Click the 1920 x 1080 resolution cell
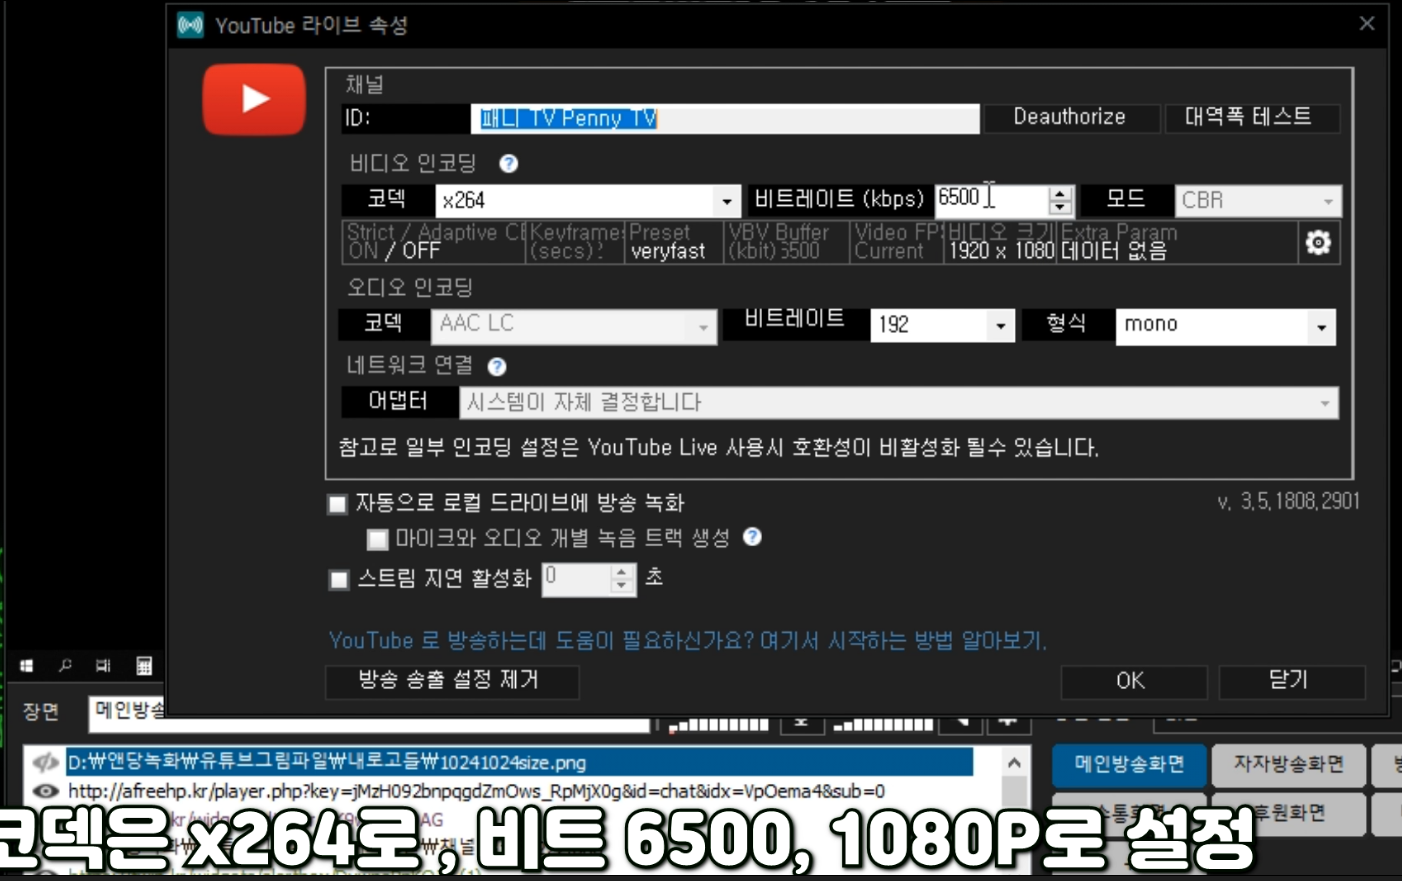The height and width of the screenshot is (881, 1402). coord(1000,242)
